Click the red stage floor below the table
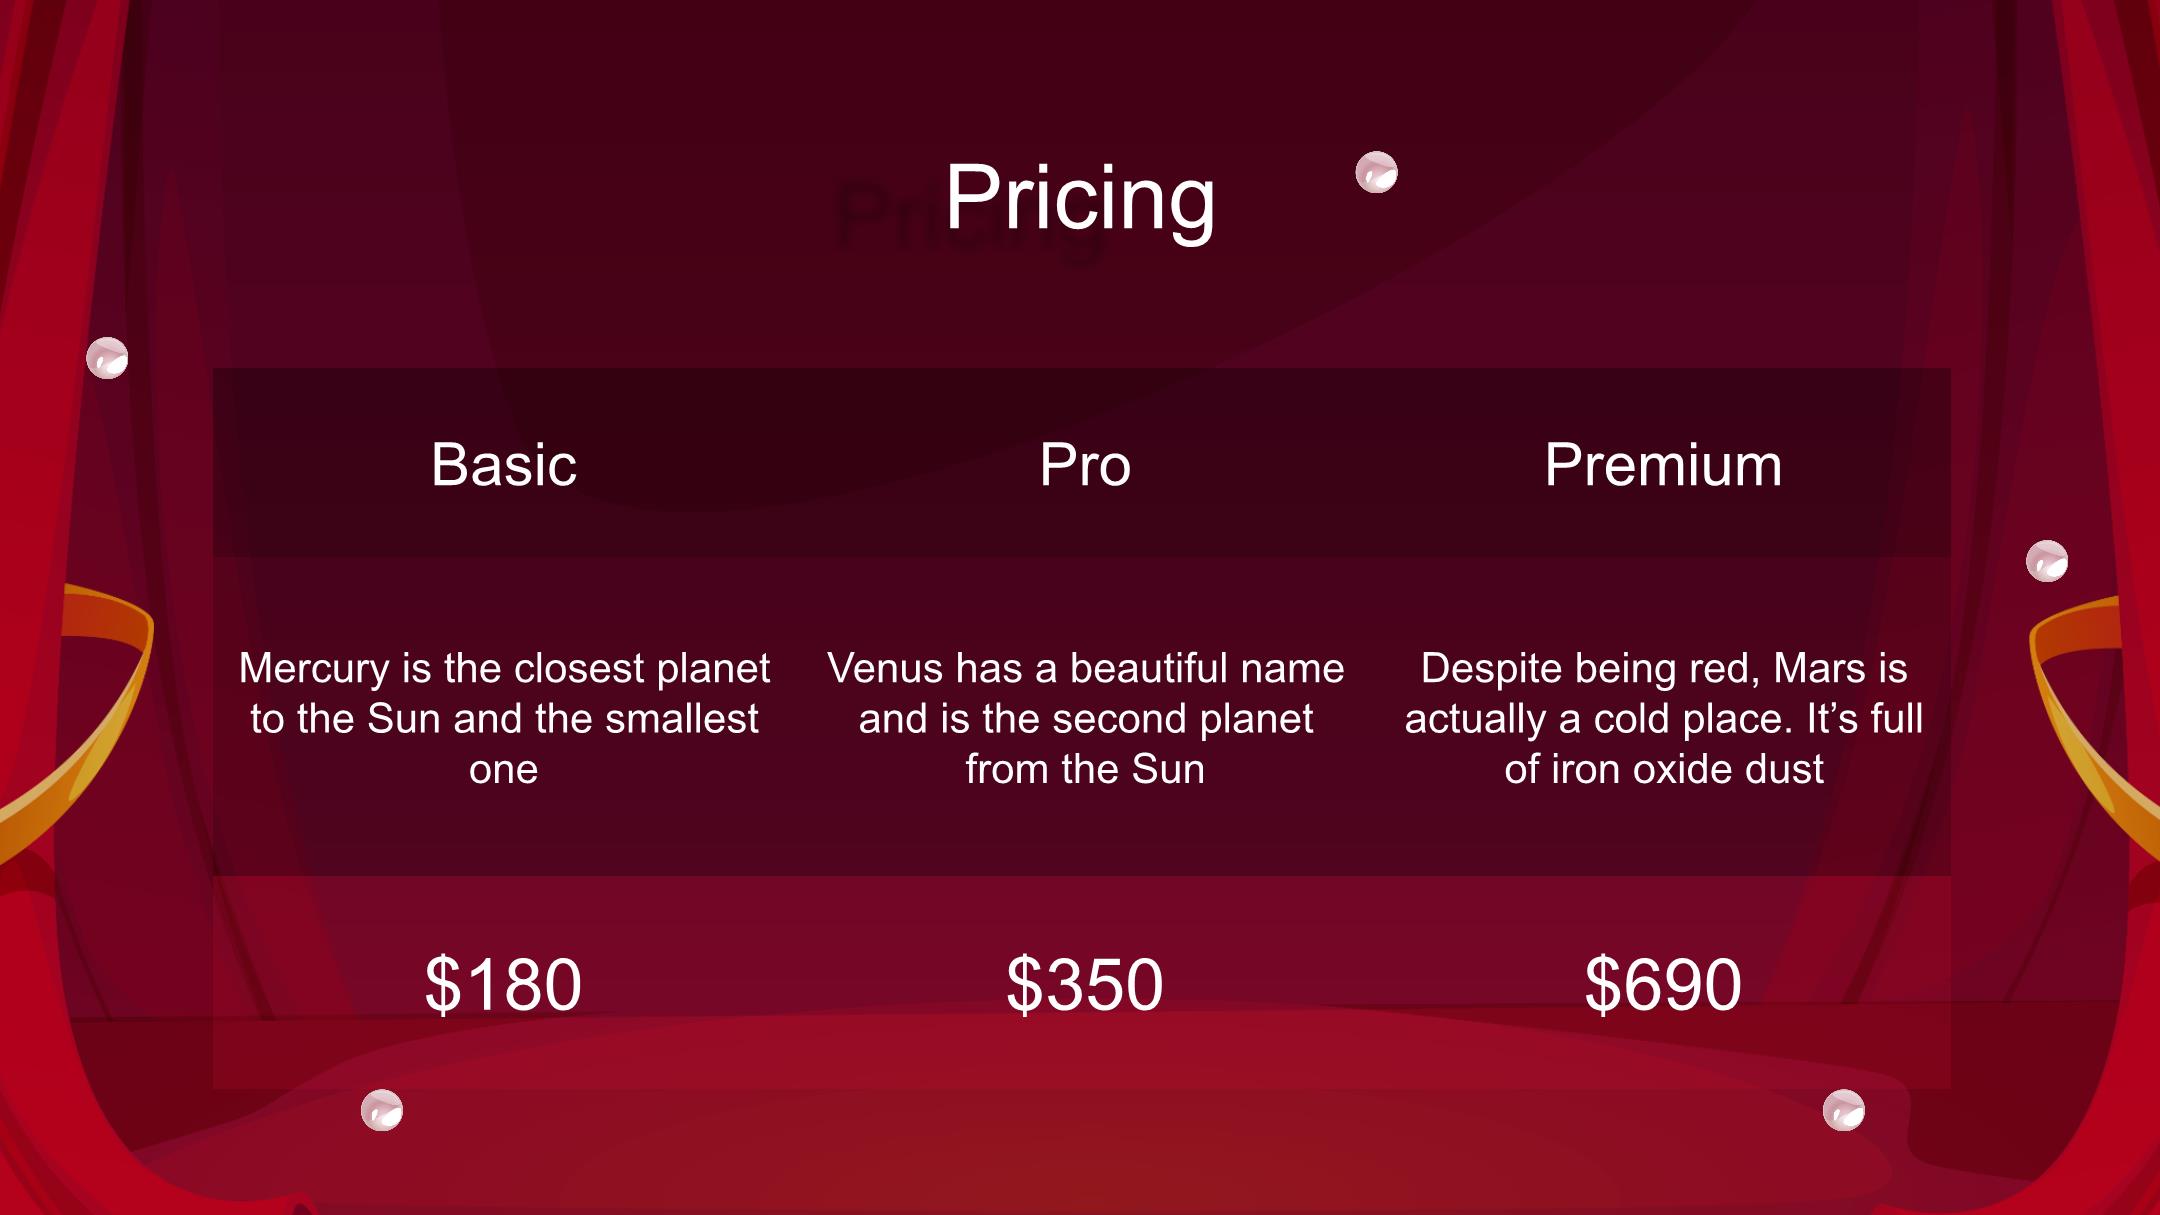The width and height of the screenshot is (2160, 1215). click(x=1080, y=1150)
